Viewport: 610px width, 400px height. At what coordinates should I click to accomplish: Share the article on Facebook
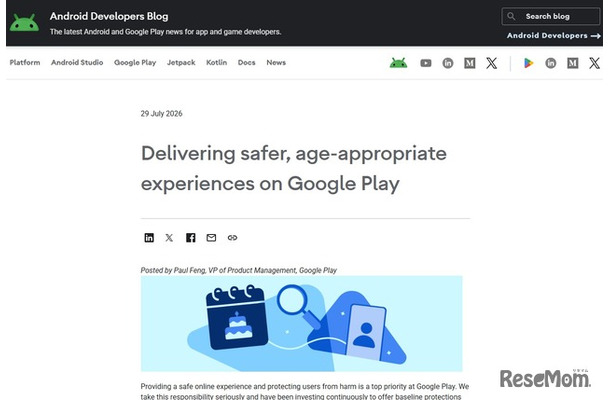click(x=191, y=238)
